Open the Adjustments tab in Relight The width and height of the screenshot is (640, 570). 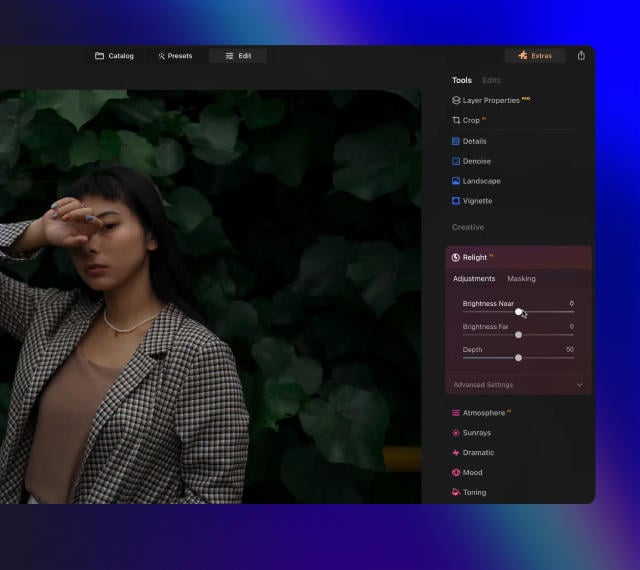474,279
